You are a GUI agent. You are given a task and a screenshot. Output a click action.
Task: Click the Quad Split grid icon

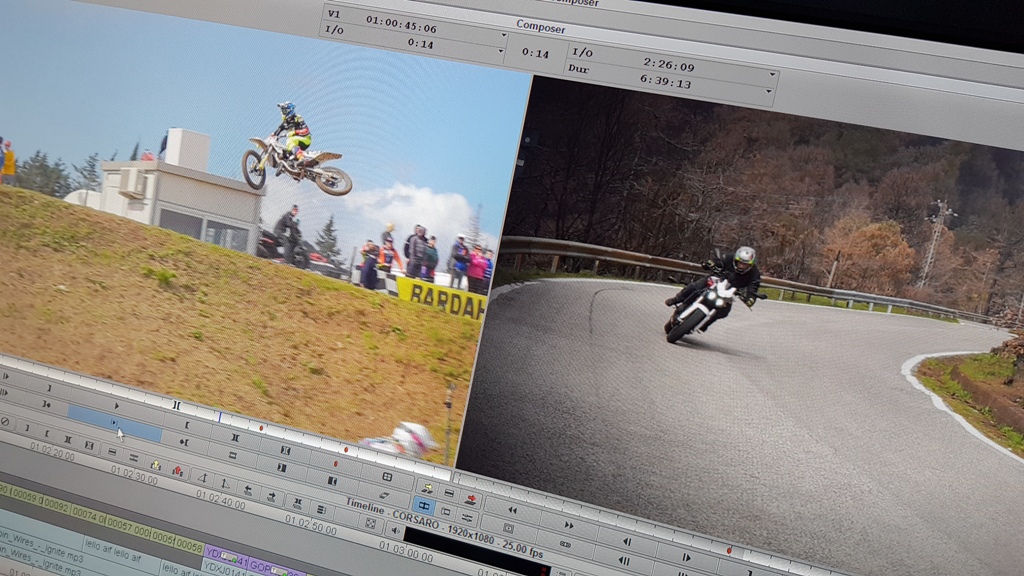click(387, 477)
